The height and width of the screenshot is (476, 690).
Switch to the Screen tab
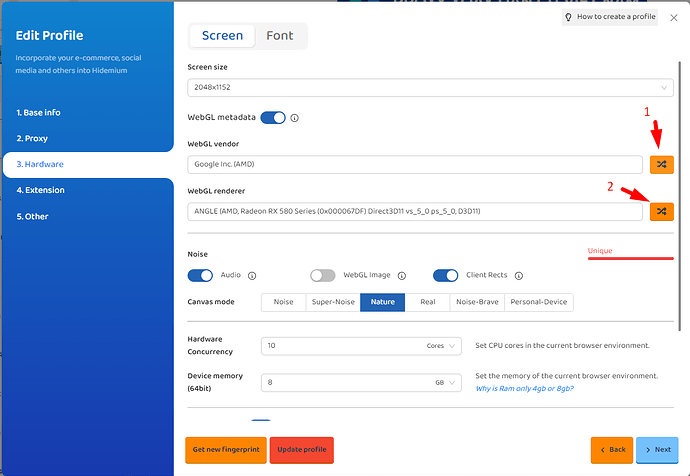pyautogui.click(x=222, y=36)
